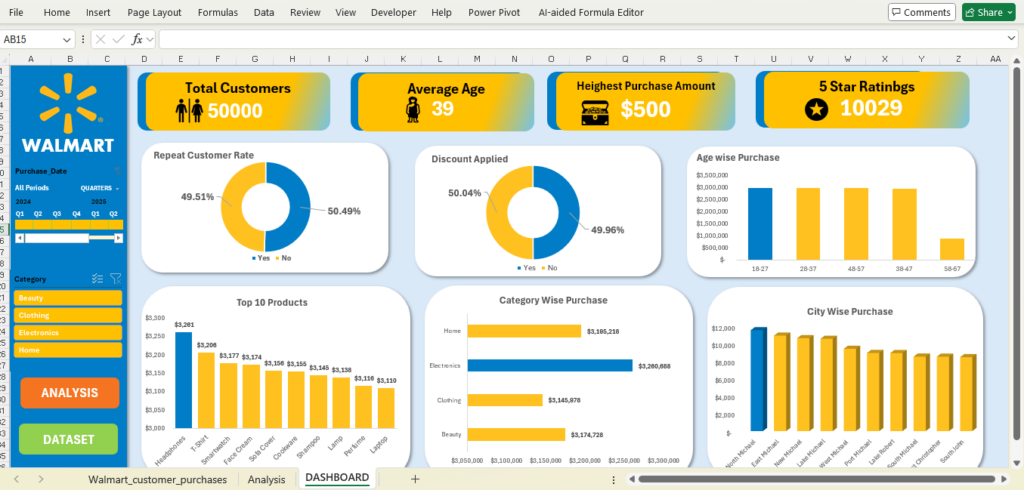Click the 18-27 bar in Age wise Purchase
The image size is (1024, 490).
click(760, 224)
